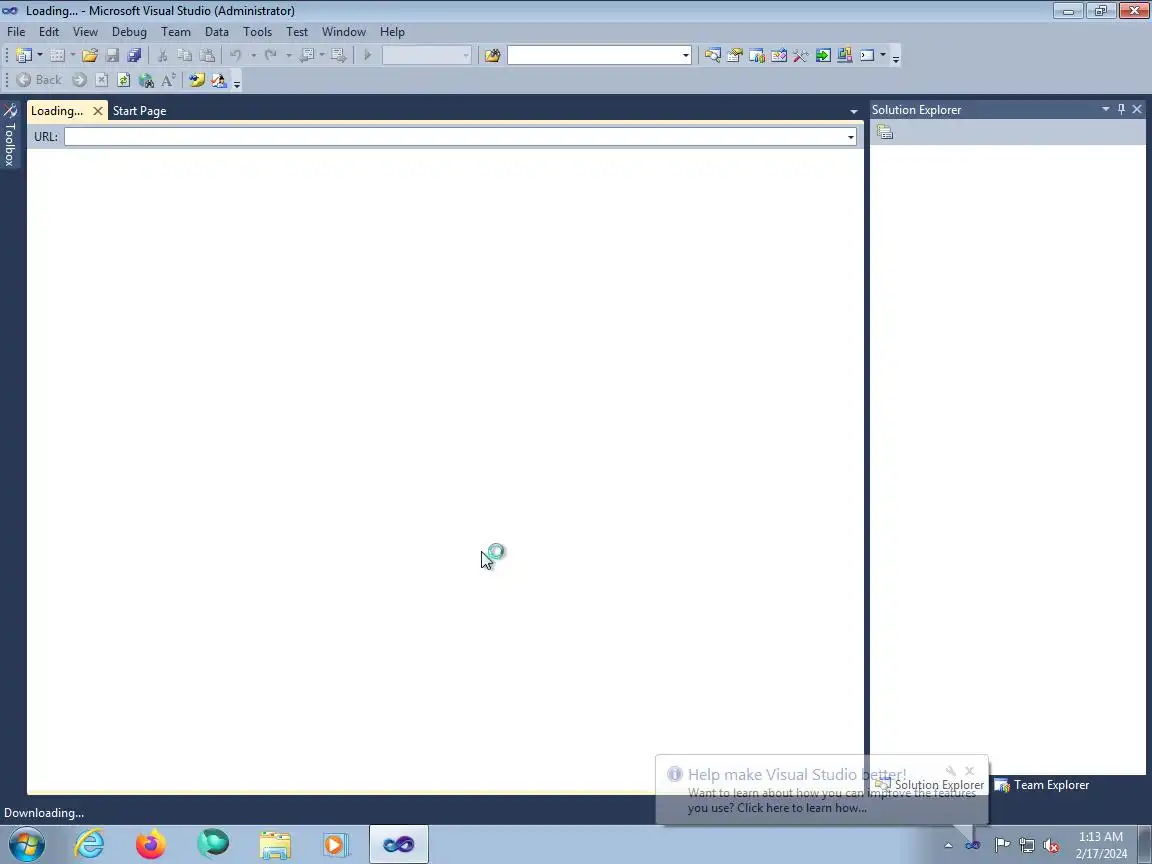Open the File menu
The image size is (1152, 864).
16,32
